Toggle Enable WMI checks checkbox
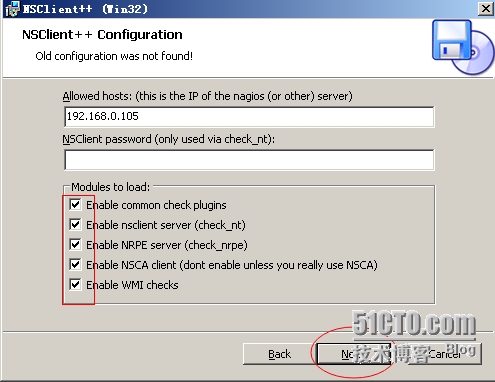This screenshot has width=495, height=382. pyautogui.click(x=75, y=285)
